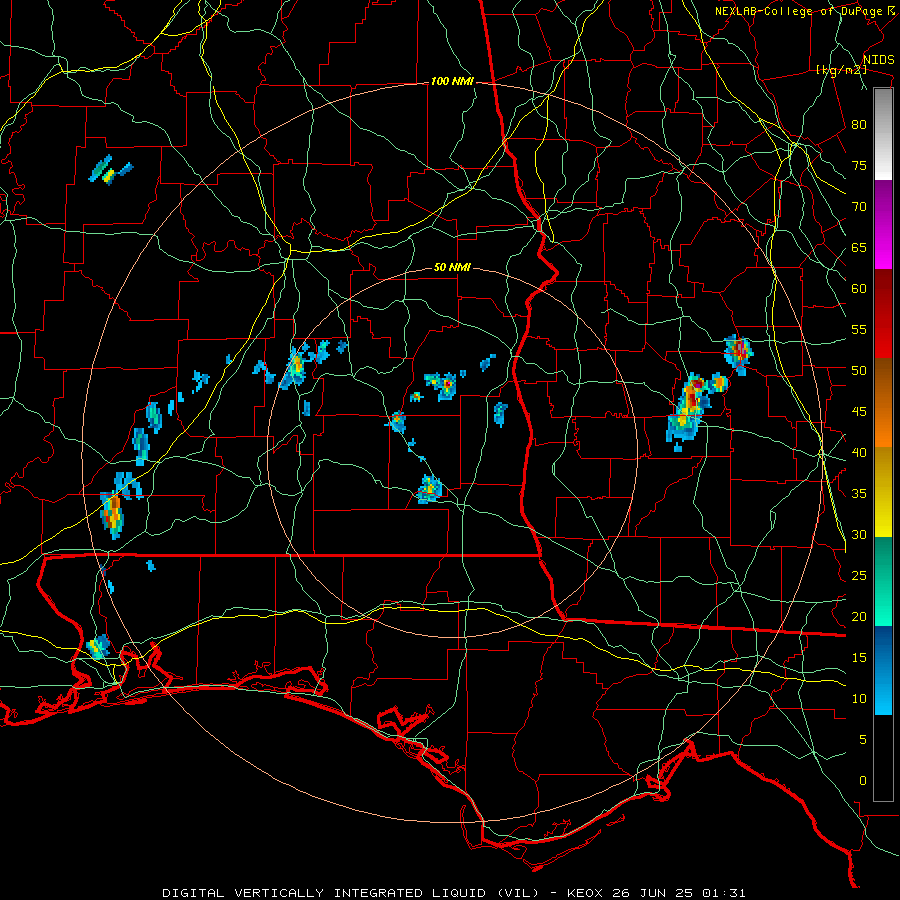
Task: Click the 20 value on the color scale
Action: tap(859, 617)
